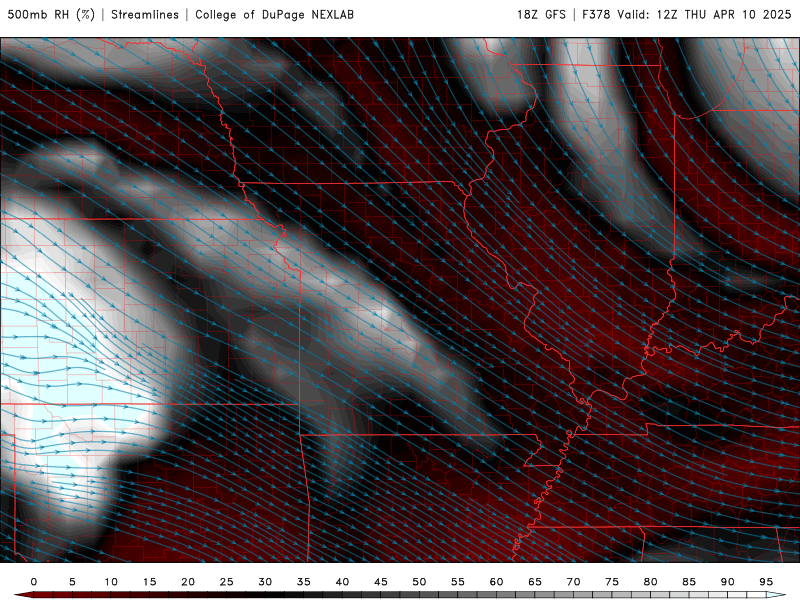Click the 50 label on the colorbar
This screenshot has width=800, height=600.
click(419, 582)
